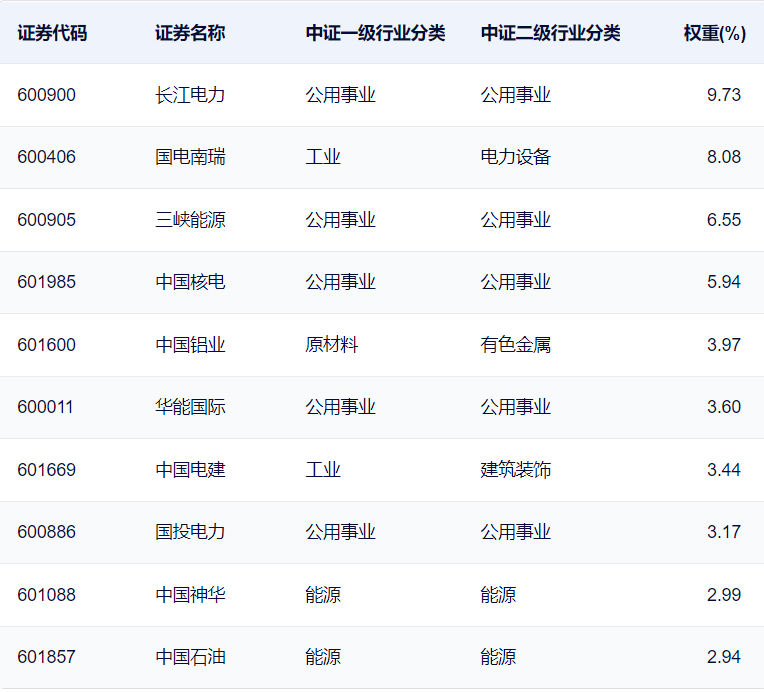The image size is (764, 692).
Task: Click the 证券代码 column header
Action: tap(52, 33)
